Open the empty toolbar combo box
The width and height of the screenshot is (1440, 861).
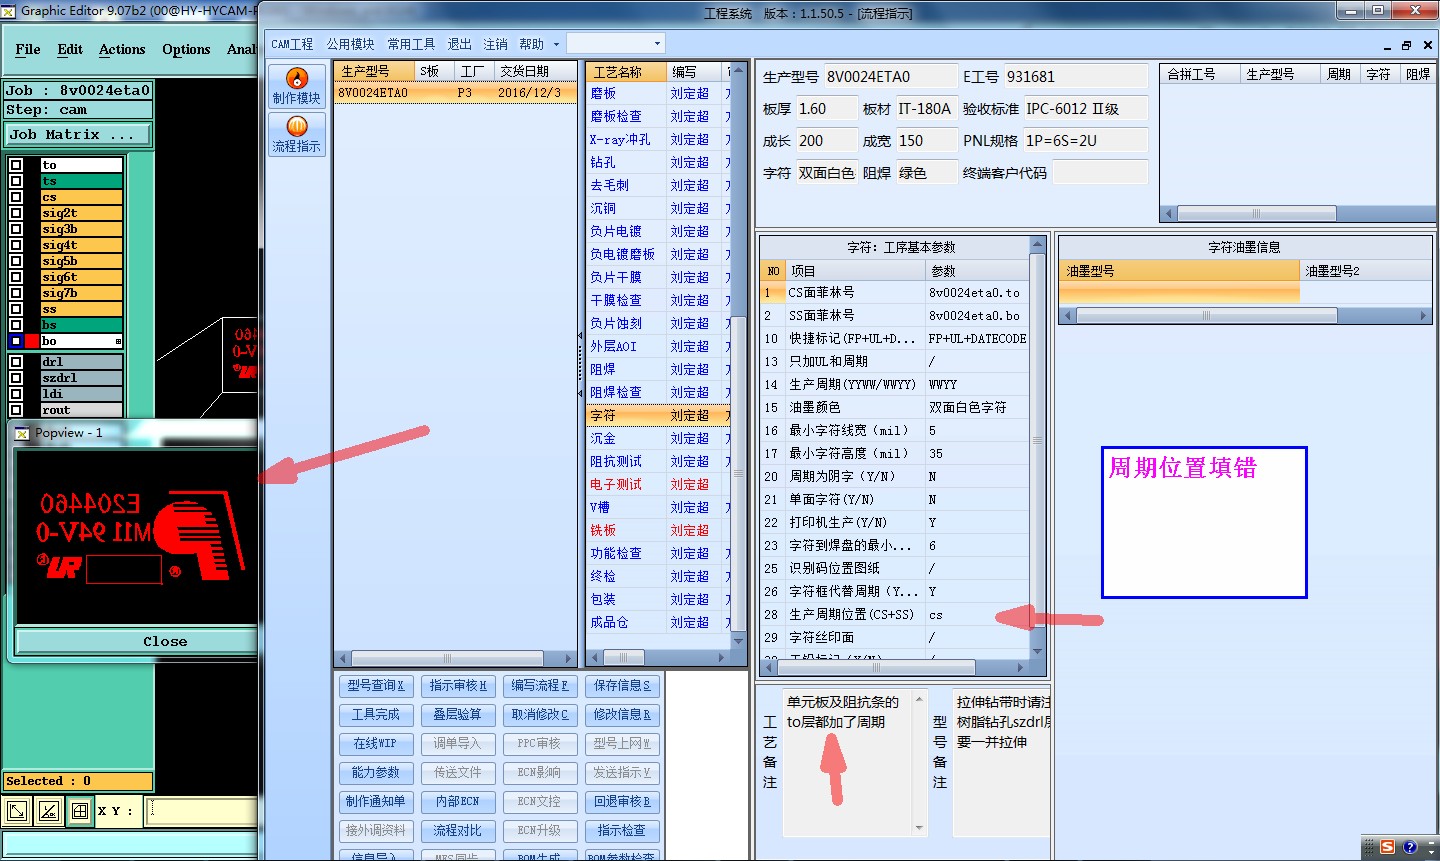click(615, 43)
